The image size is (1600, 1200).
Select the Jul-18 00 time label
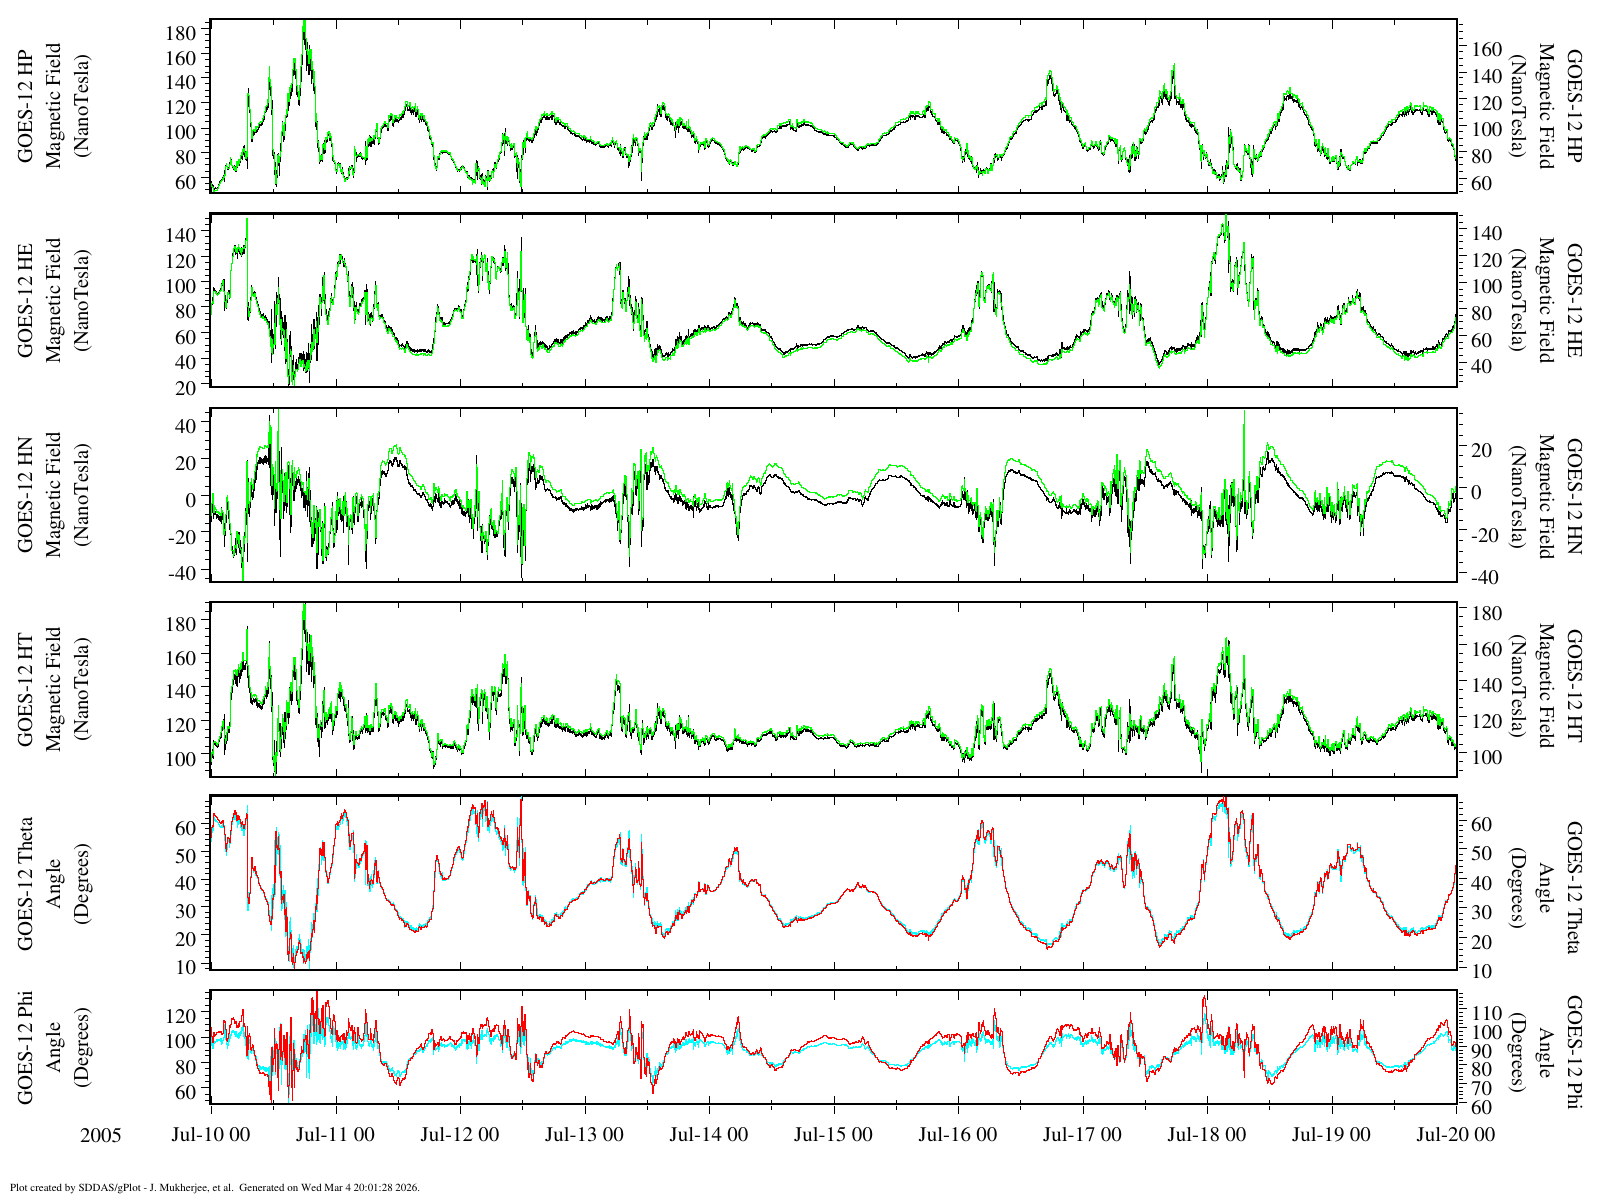point(1207,1135)
